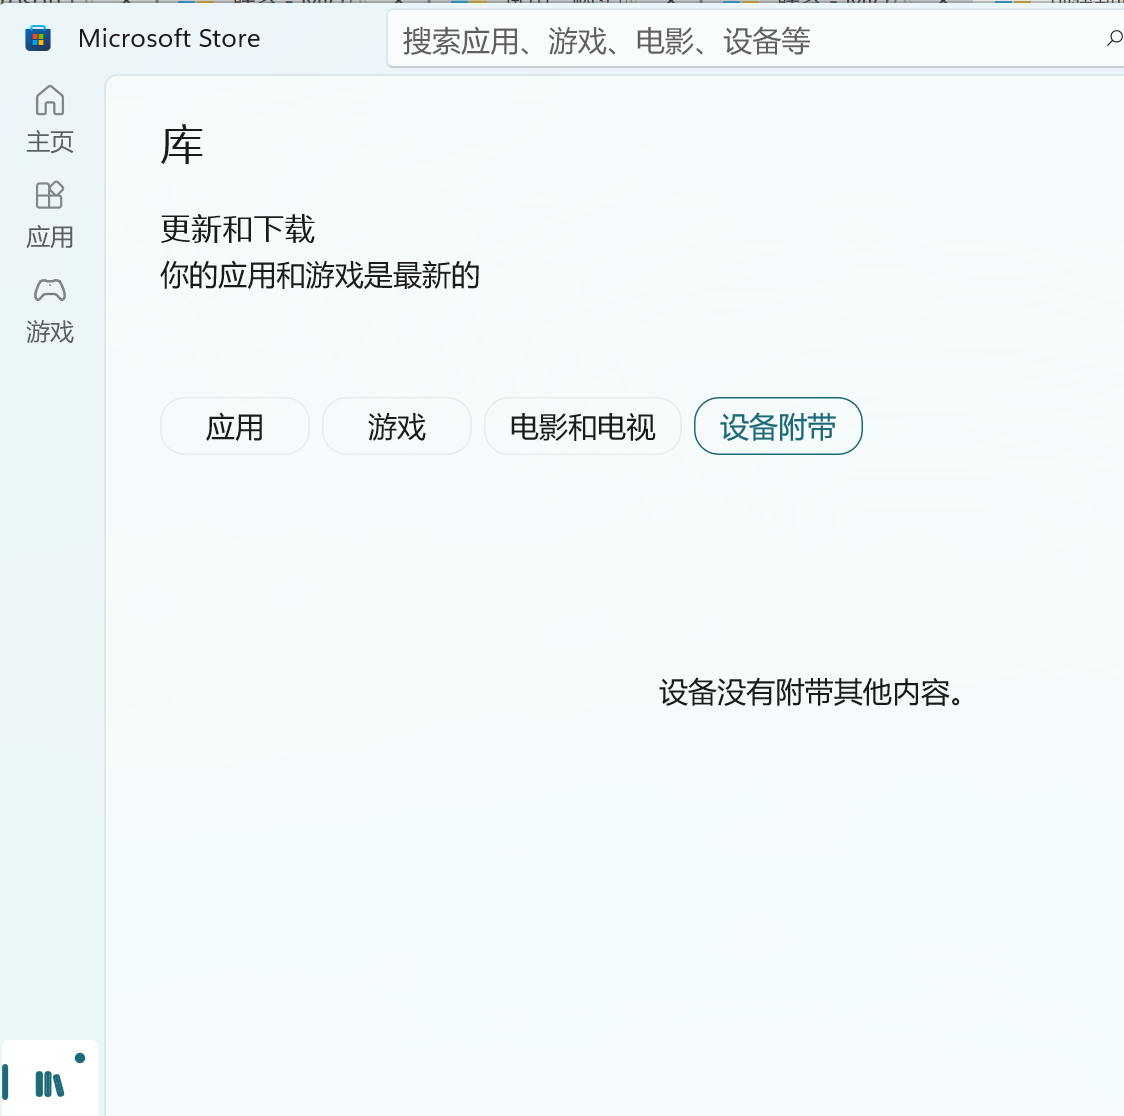Screen dimensions: 1124x1116
Task: Open the 主页 home section in sidebar
Action: [49, 119]
